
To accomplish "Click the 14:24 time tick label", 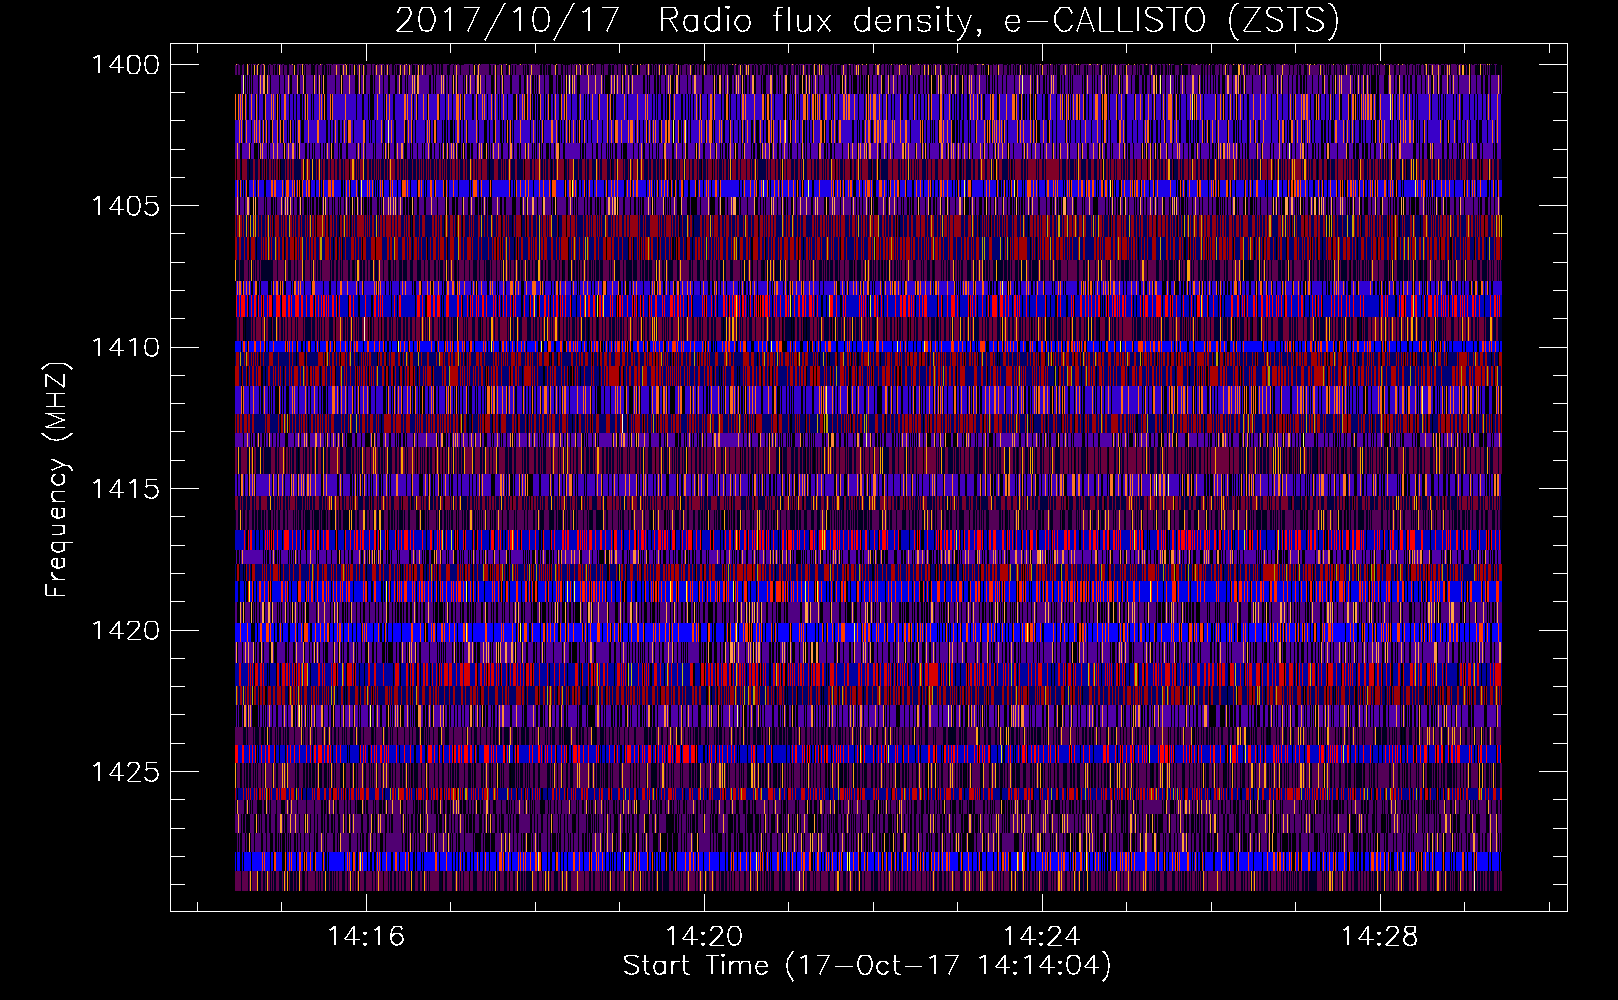I will pos(1042,937).
